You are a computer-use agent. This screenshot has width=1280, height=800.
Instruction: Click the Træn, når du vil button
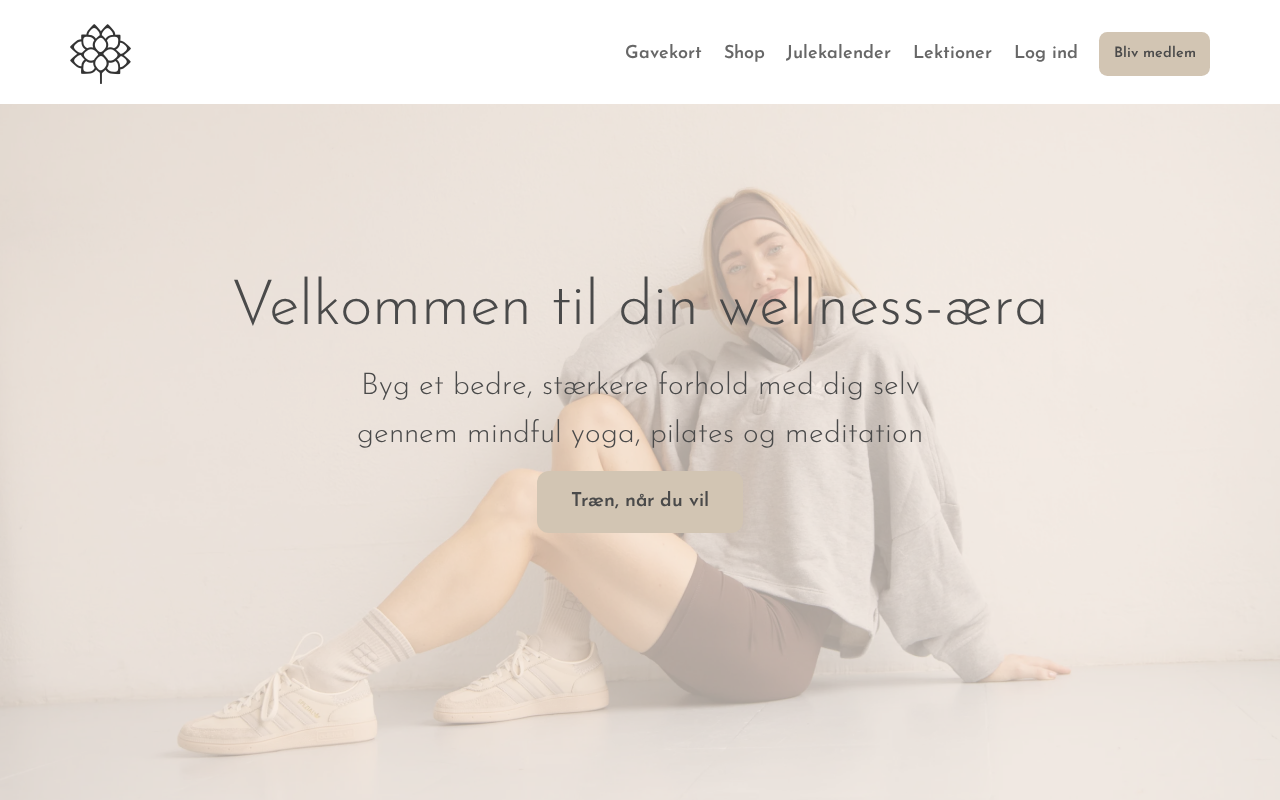(640, 502)
